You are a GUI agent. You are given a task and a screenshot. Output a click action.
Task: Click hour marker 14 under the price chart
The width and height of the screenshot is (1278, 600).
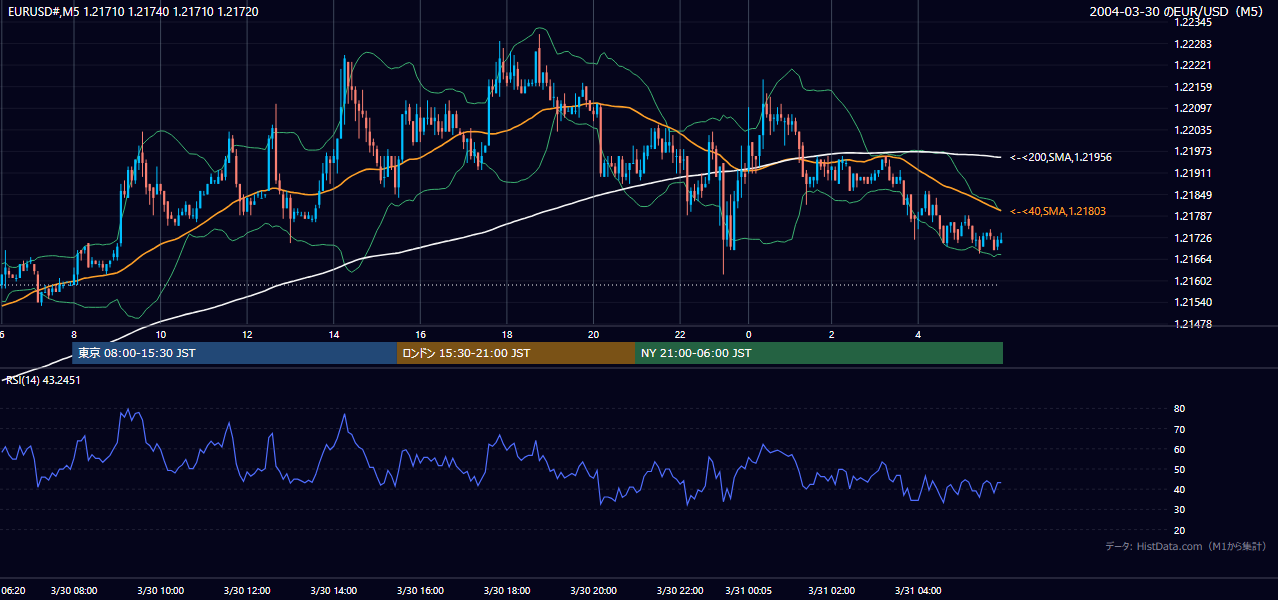click(334, 335)
